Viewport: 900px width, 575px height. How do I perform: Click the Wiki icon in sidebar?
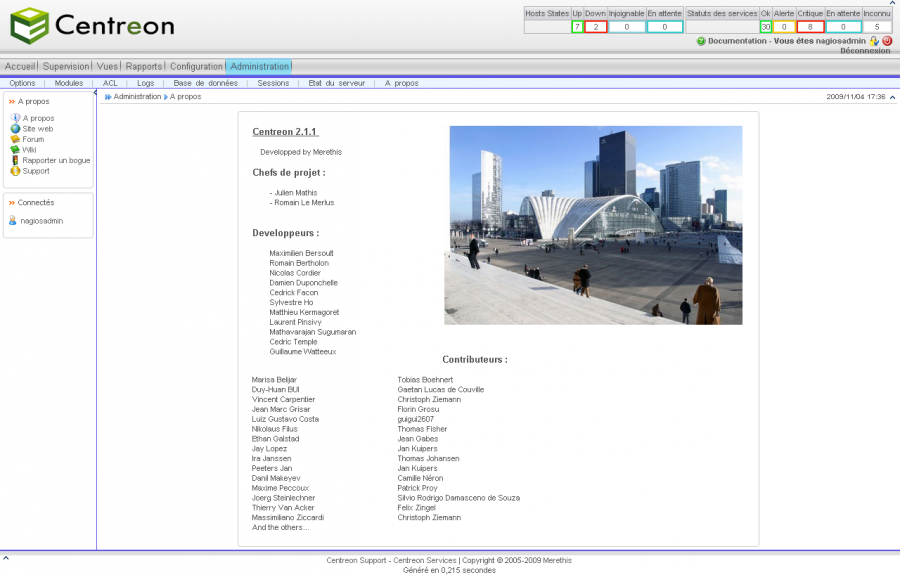tap(15, 150)
